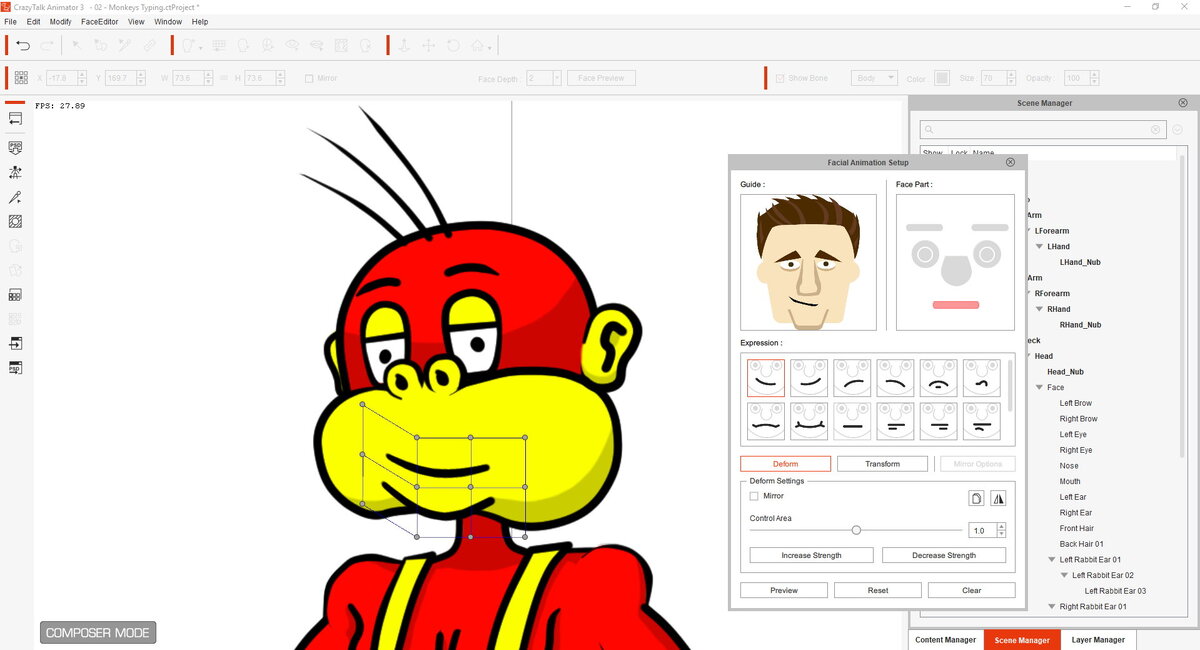Click the Increase Strength button
Screen dimensions: 1200x650
(x=810, y=554)
